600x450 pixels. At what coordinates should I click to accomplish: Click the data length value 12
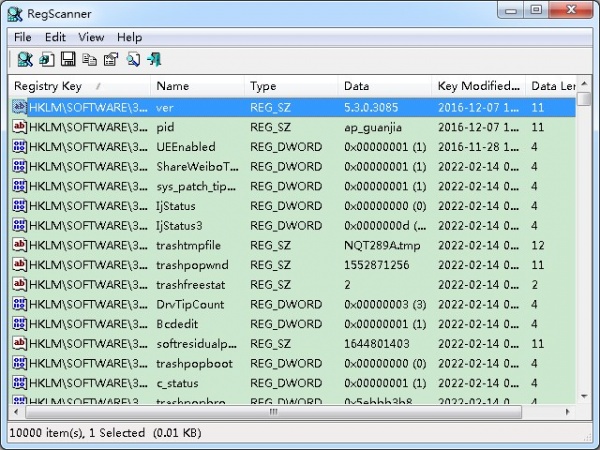tap(538, 245)
